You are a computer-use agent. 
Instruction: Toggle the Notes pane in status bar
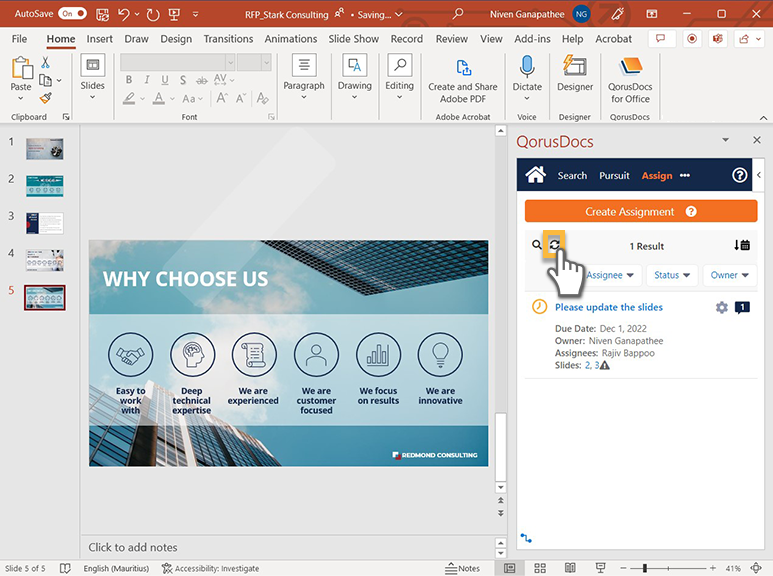point(462,568)
